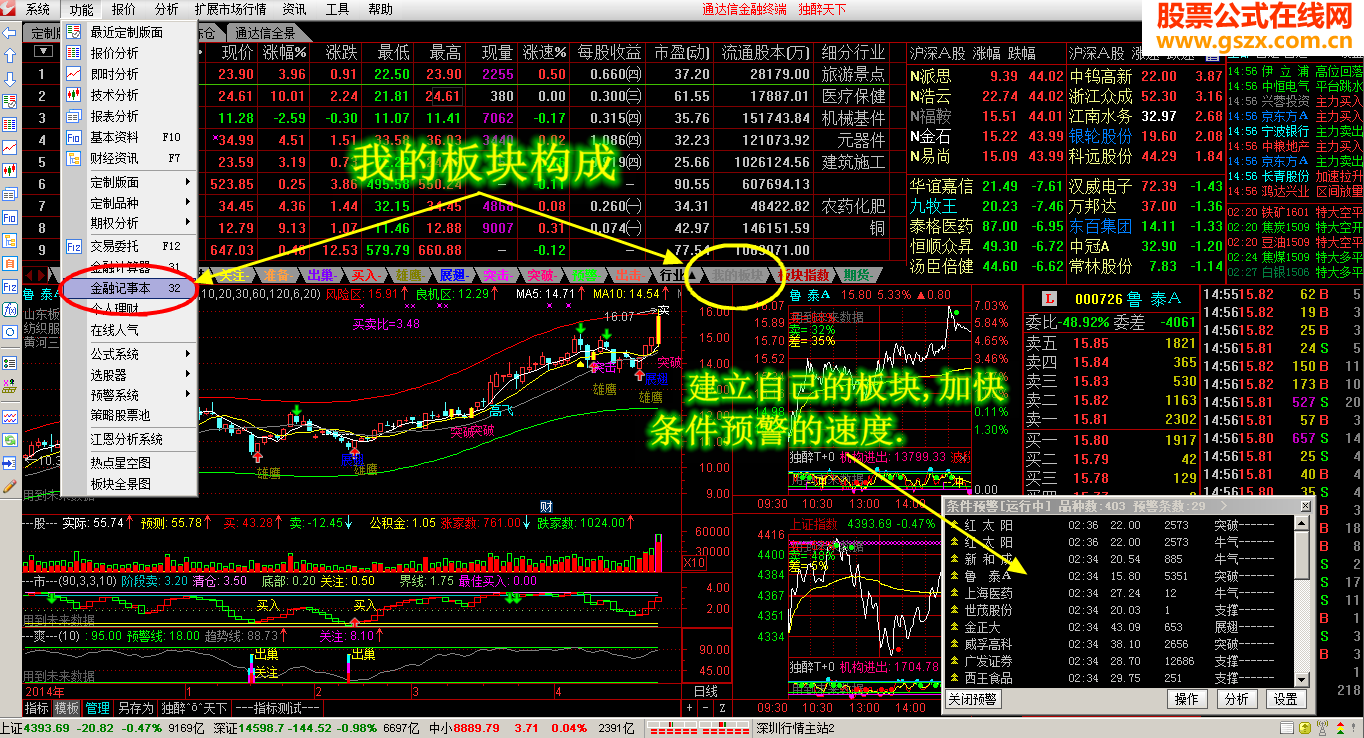Open the 分析 menu
1364x738 pixels.
point(167,9)
